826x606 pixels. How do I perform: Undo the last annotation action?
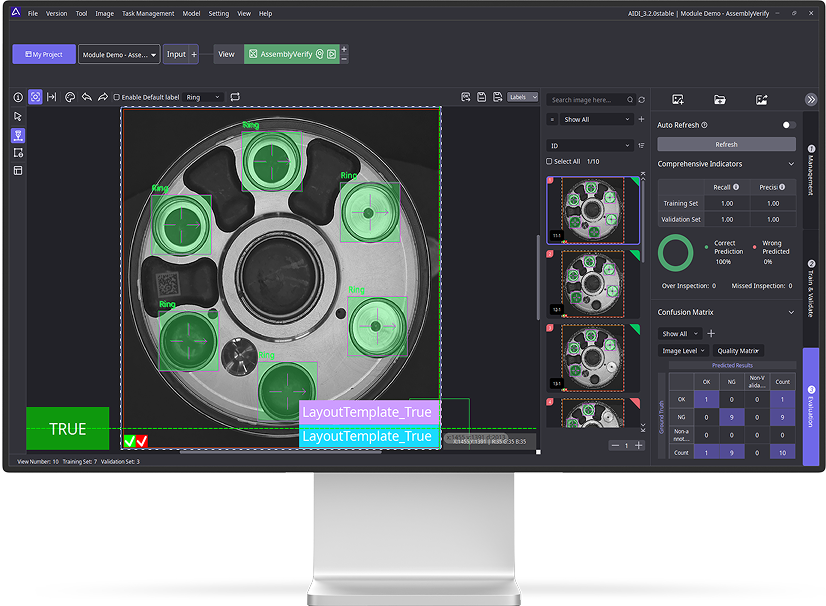pyautogui.click(x=86, y=97)
